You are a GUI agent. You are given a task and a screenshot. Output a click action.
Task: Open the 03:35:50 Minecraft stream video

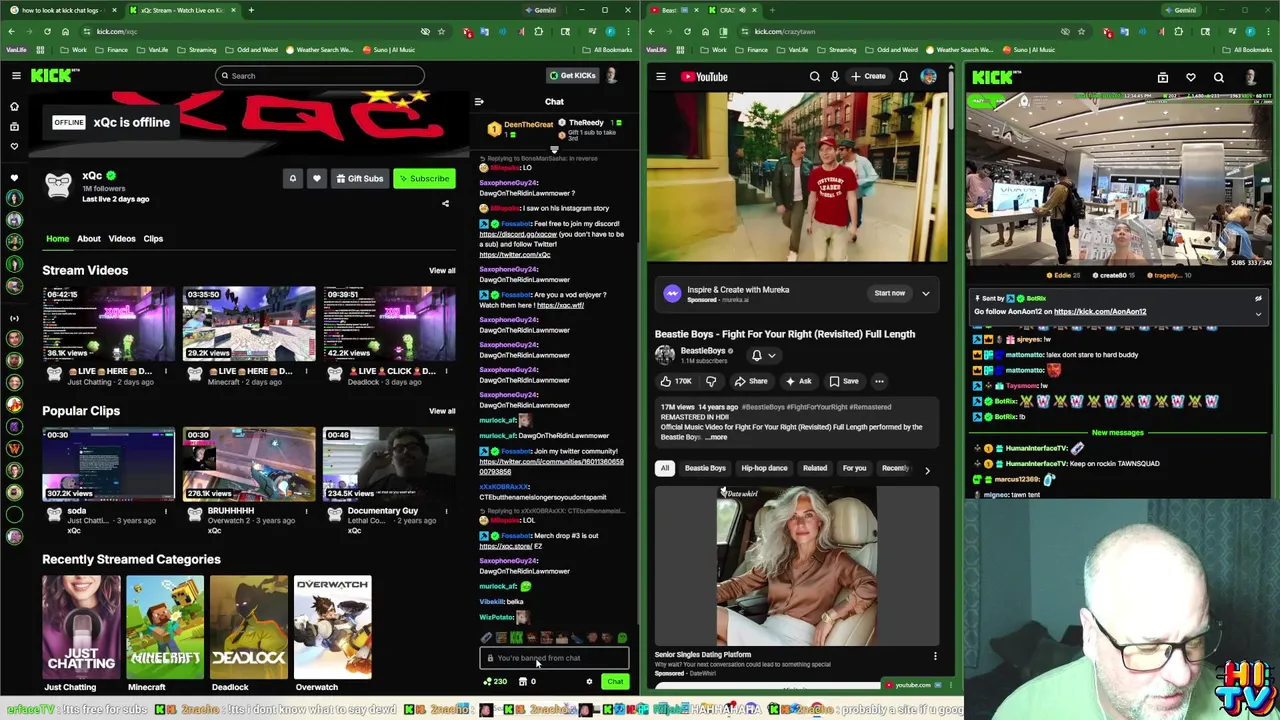point(248,323)
